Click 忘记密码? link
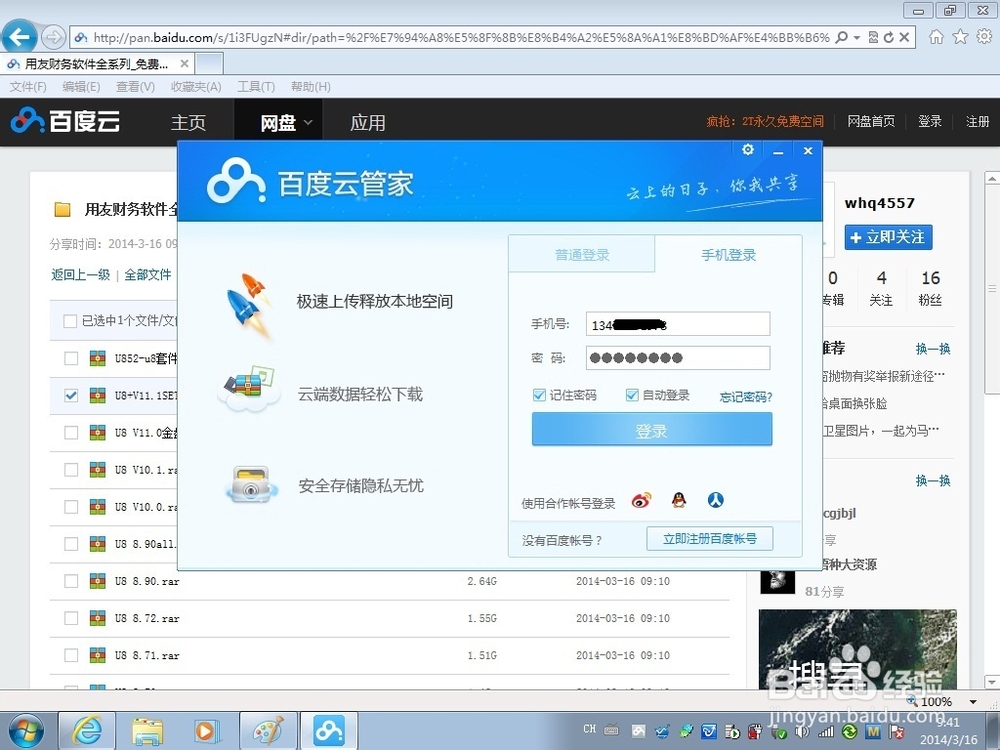This screenshot has width=1000, height=750. click(x=746, y=397)
